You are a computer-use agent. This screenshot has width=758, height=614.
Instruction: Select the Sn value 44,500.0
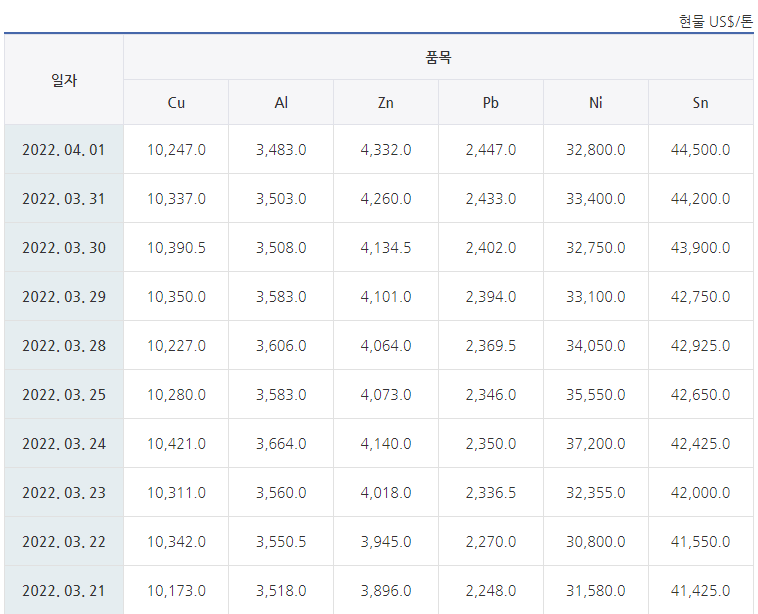coord(700,149)
